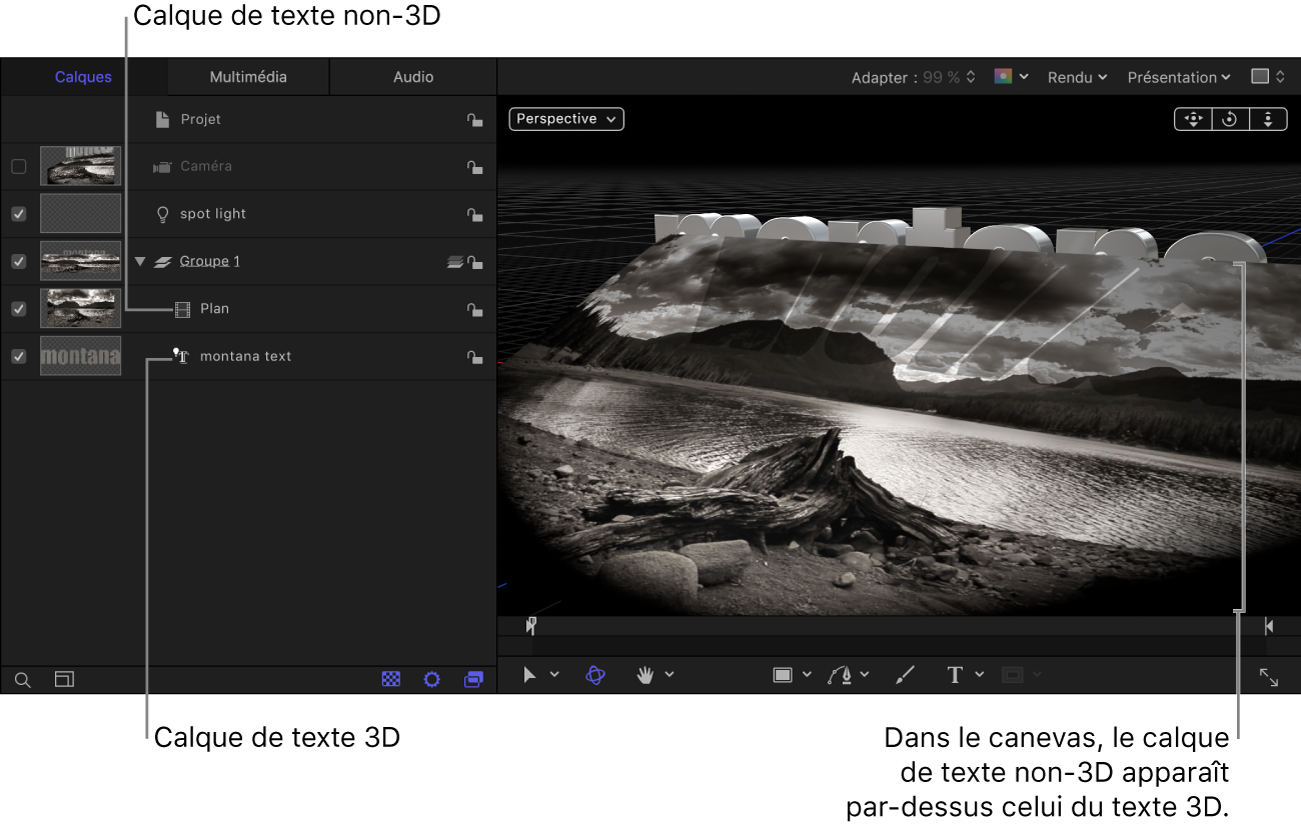Click the fullscreen expand button at canvas bottom right
The image size is (1301, 827).
1269,677
